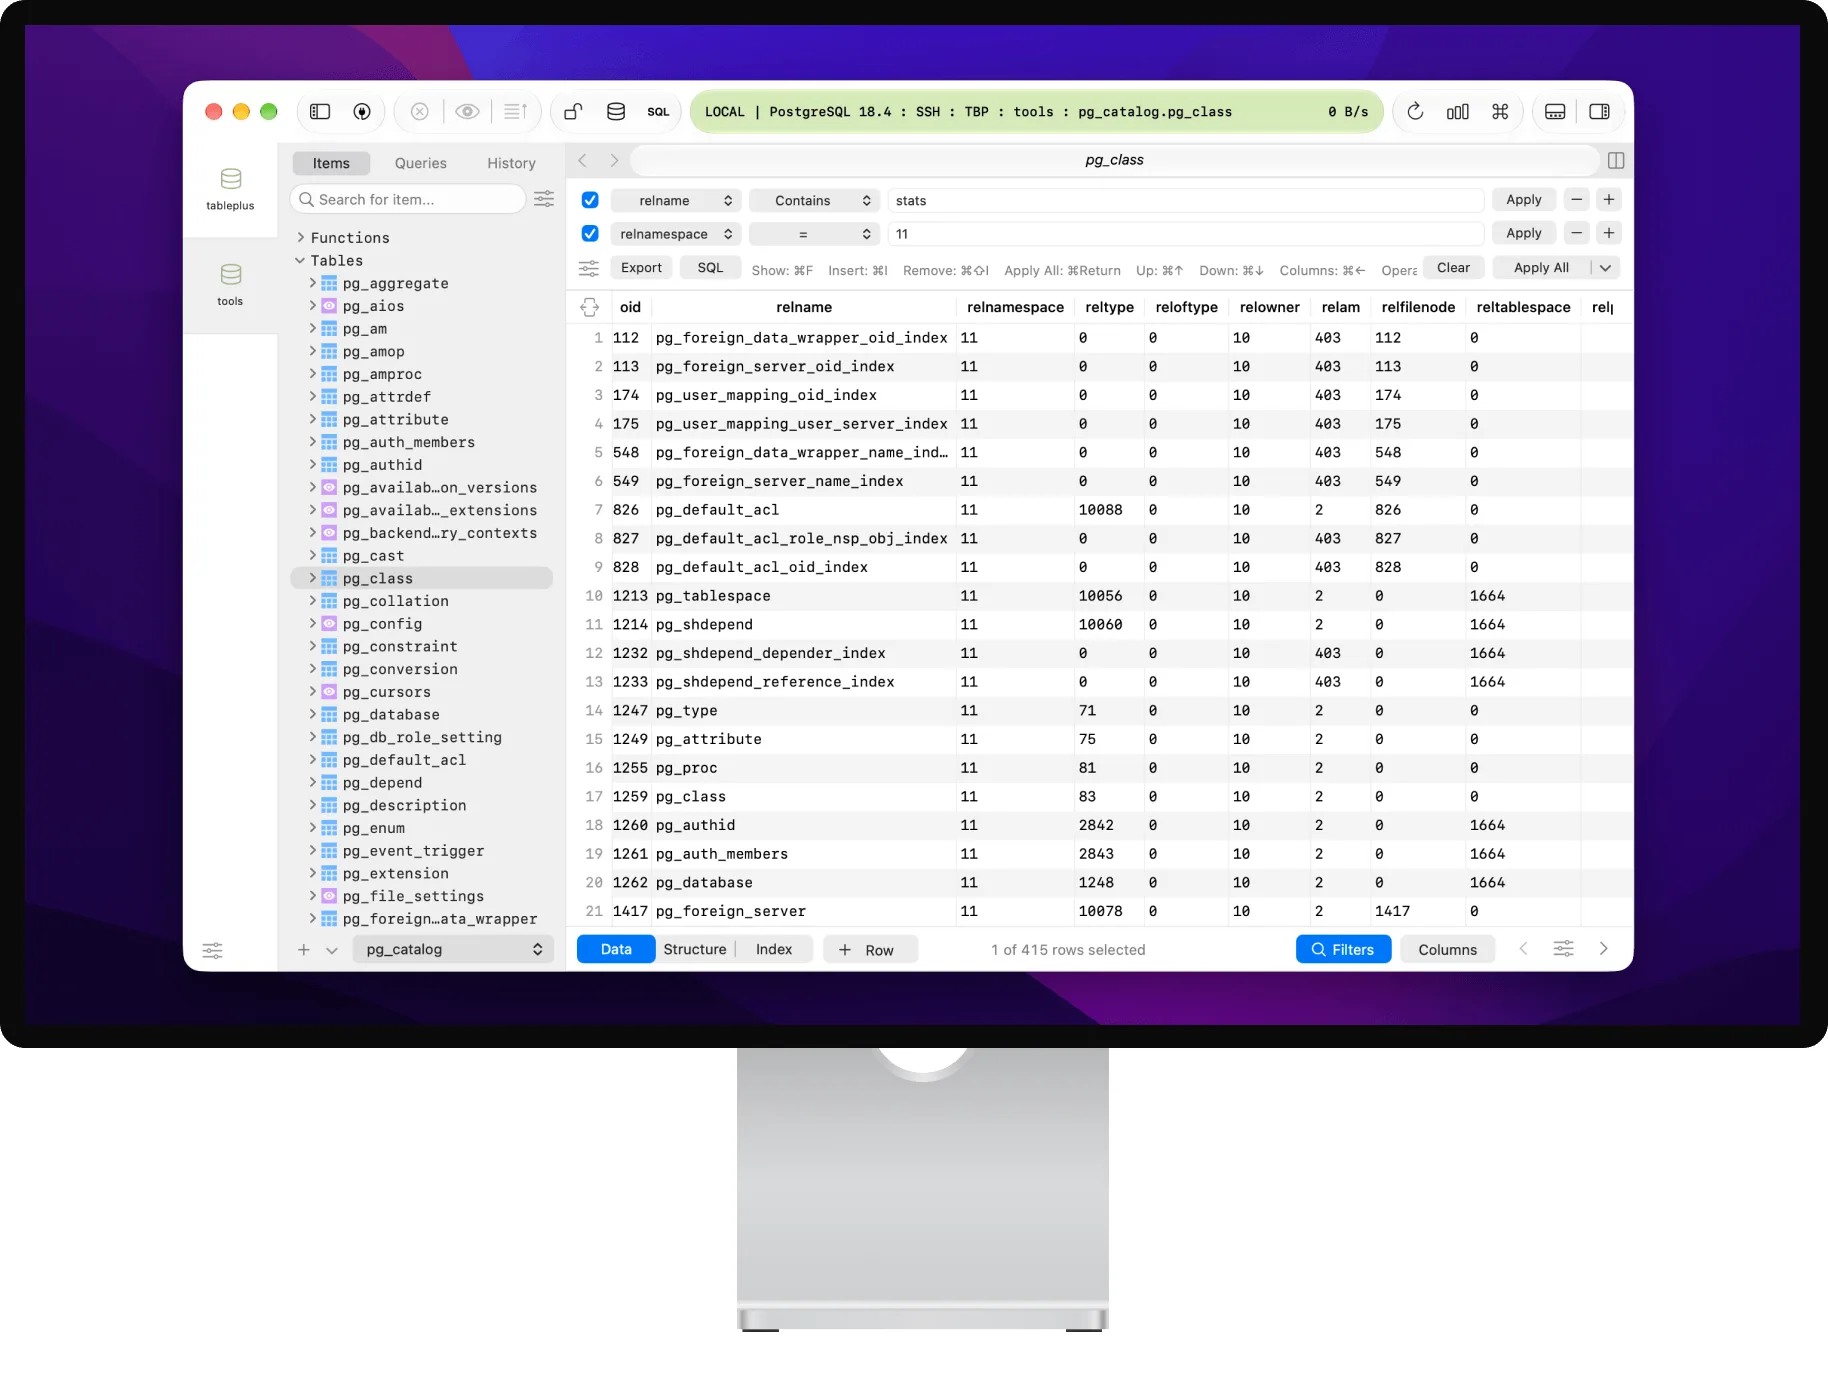Click the row settings sliders icon at bottom right

pyautogui.click(x=1563, y=949)
